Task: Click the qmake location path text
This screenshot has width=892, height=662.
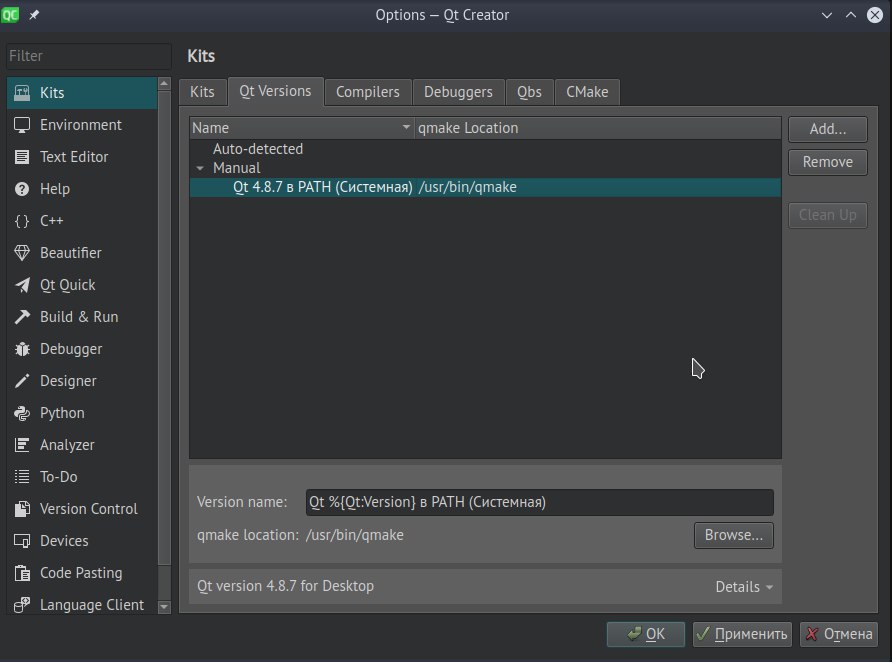Action: 355,535
